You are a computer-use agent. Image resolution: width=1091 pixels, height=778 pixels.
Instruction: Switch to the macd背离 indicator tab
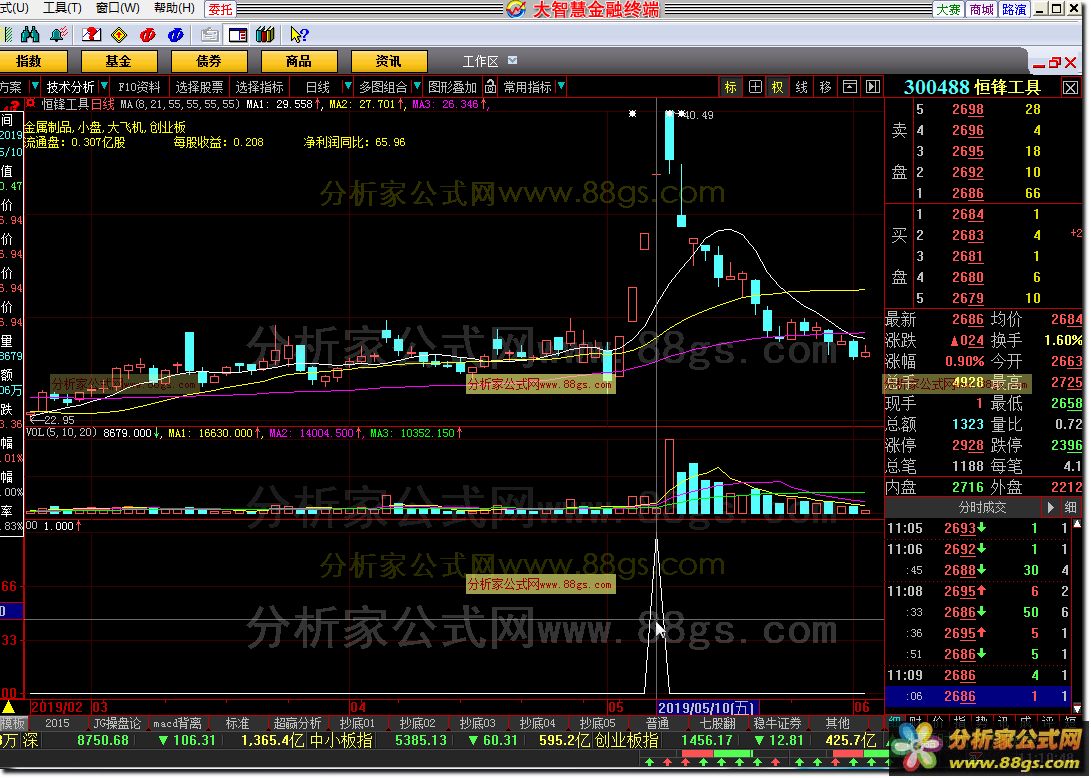(x=177, y=723)
